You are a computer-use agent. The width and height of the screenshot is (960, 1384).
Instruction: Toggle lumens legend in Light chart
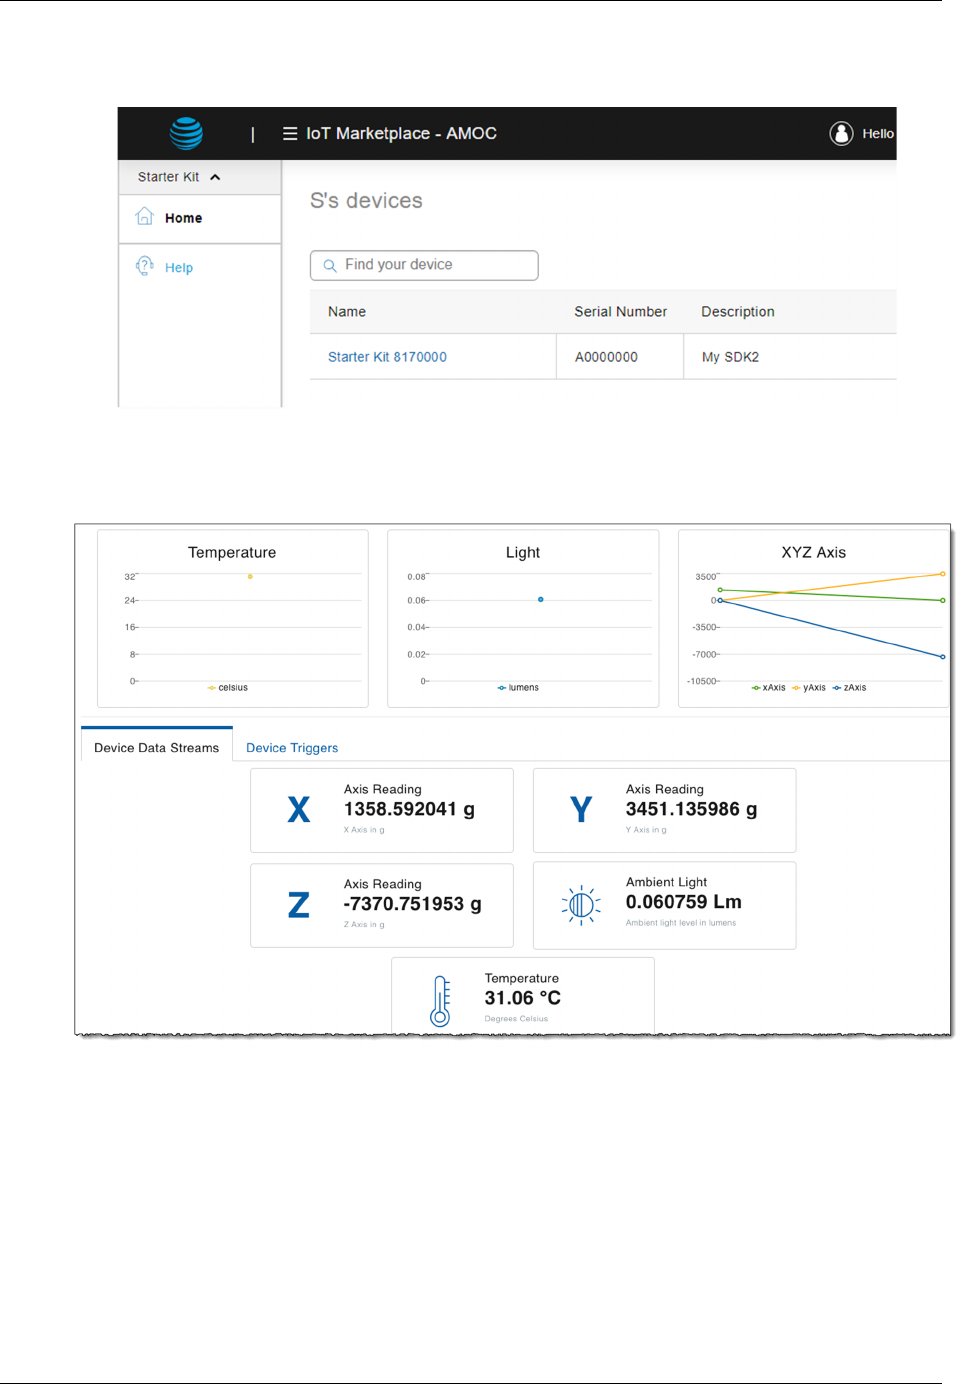[518, 688]
